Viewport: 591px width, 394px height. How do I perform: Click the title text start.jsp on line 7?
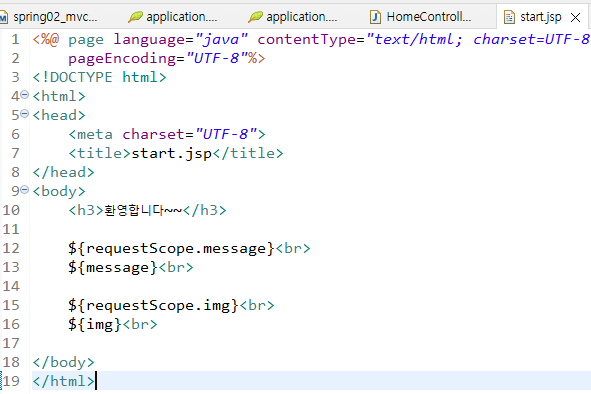coord(171,153)
